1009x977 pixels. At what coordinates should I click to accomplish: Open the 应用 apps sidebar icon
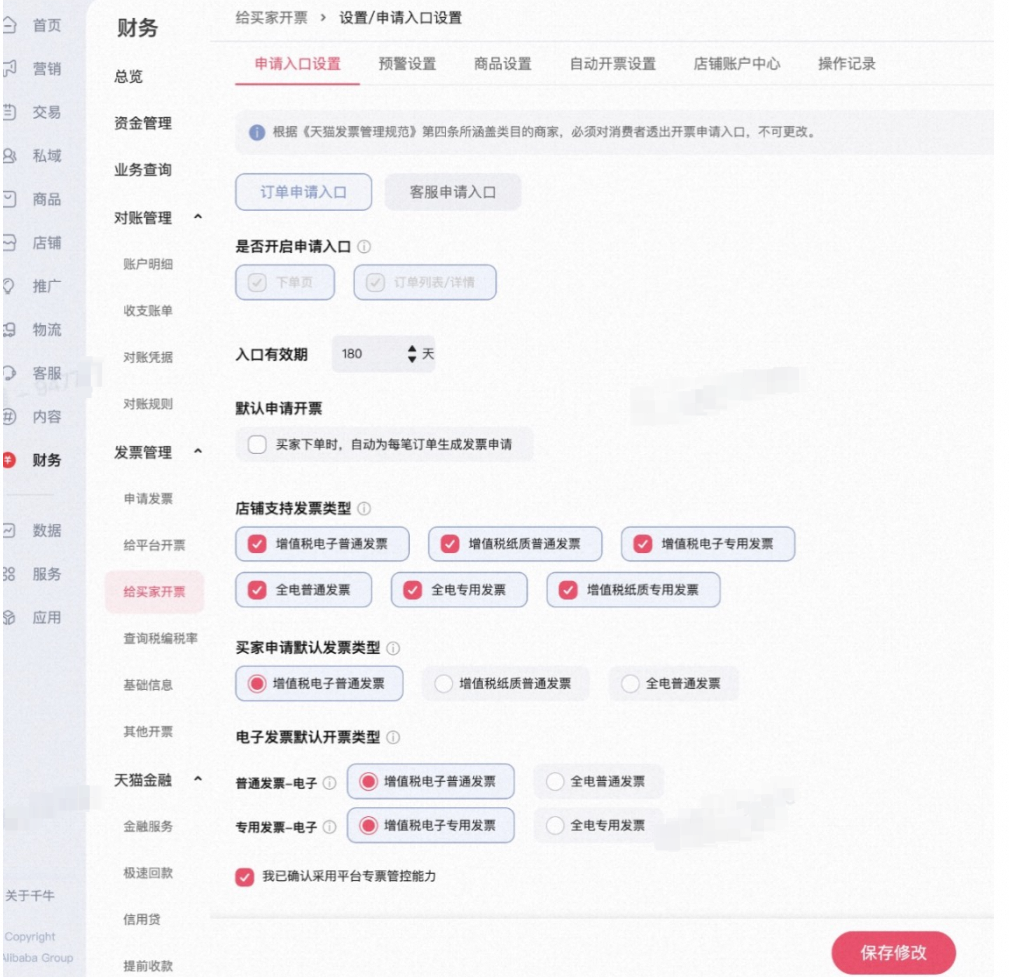click(10, 617)
